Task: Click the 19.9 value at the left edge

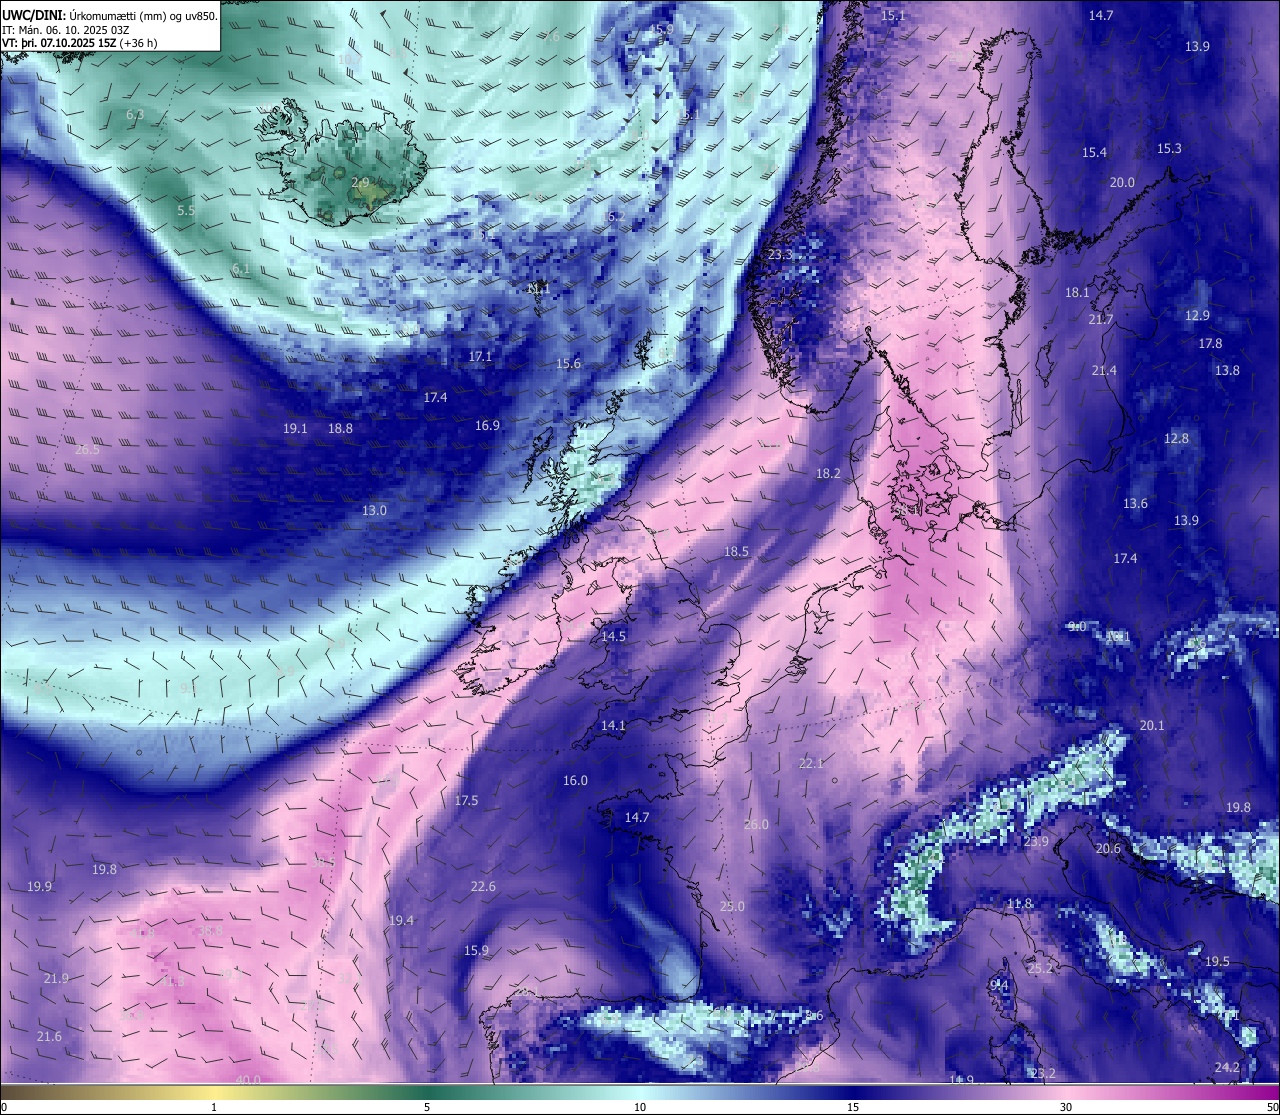Action: 39,886
